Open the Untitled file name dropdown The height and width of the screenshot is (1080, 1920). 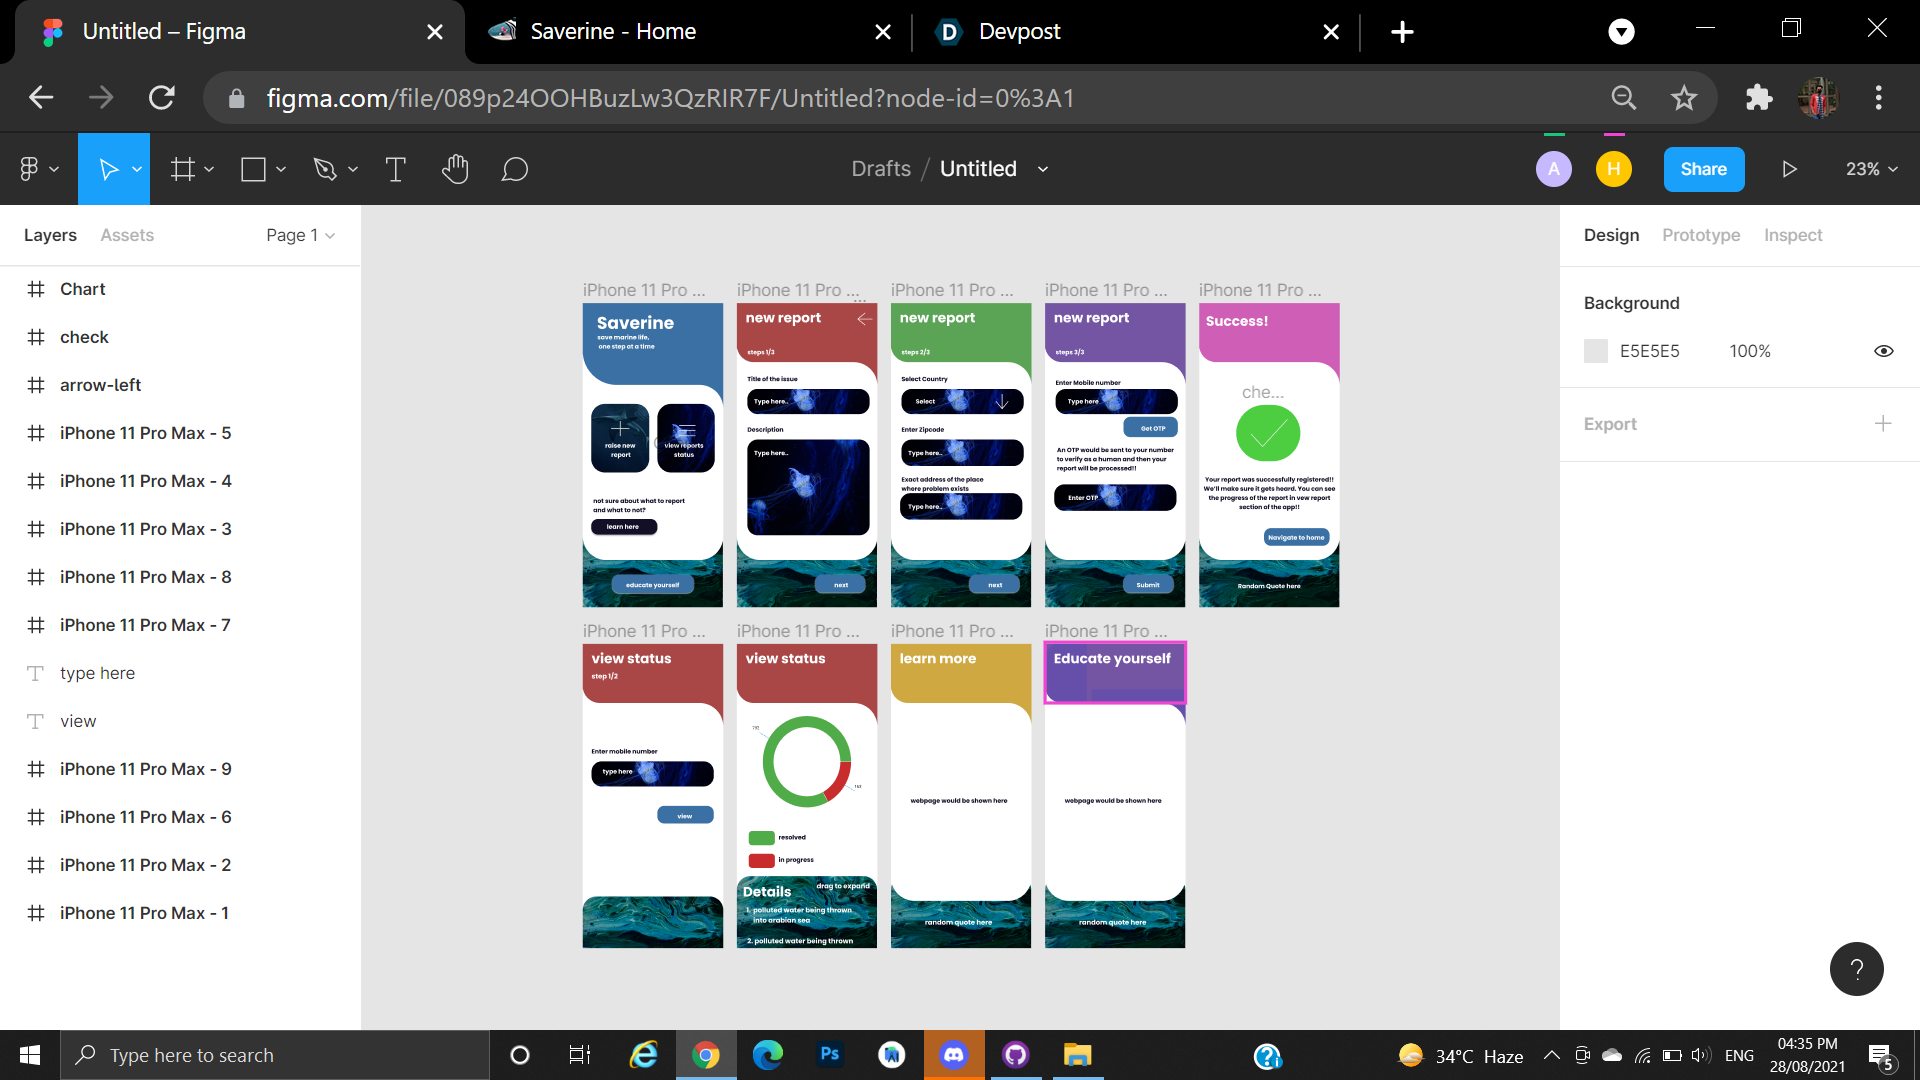1043,169
